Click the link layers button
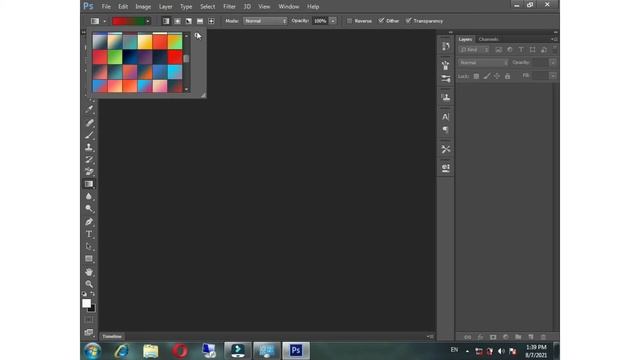The width and height of the screenshot is (640, 360). pos(468,337)
